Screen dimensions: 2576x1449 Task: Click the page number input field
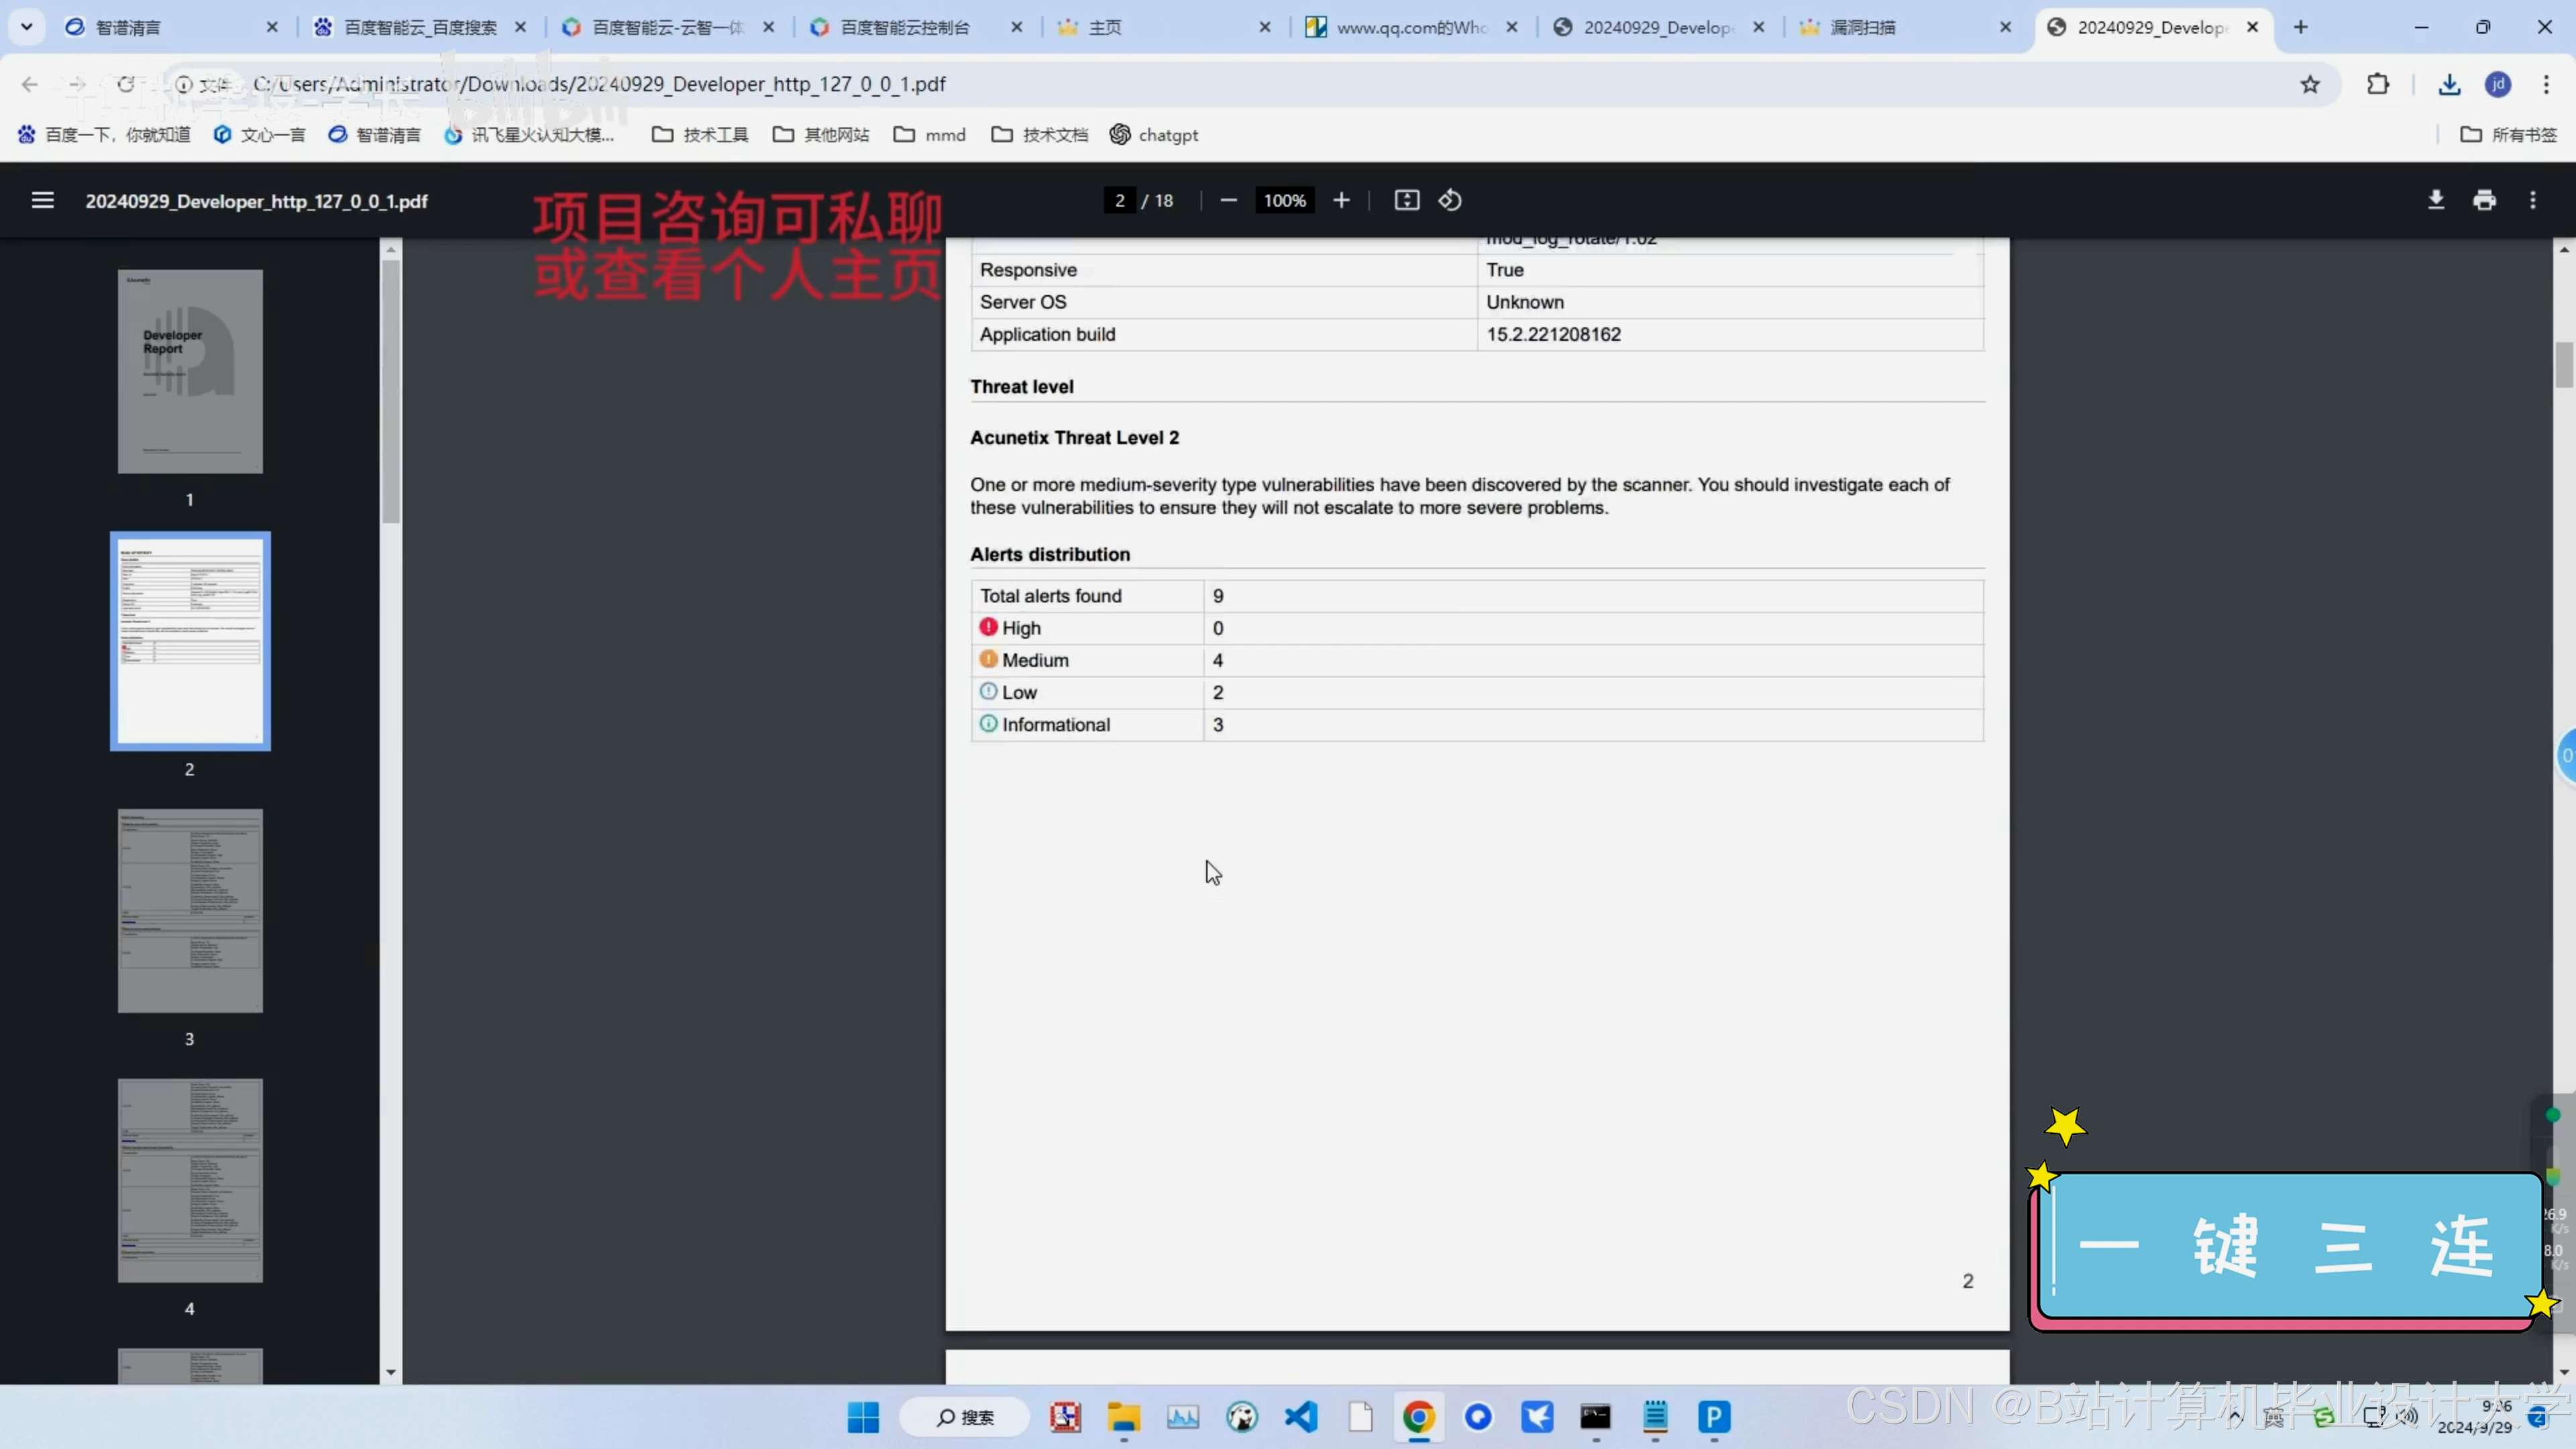tap(1119, 200)
